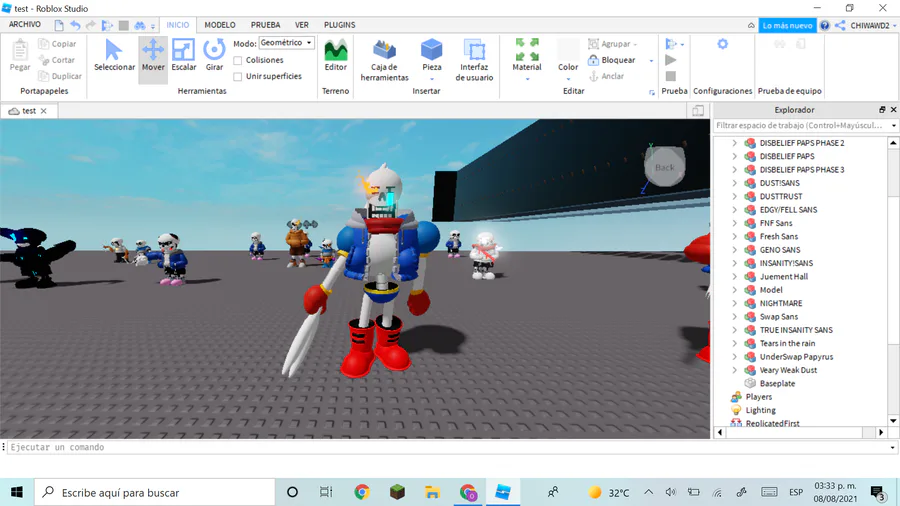Click the undo arrow in quick toolbar
The image size is (900, 506).
[75, 25]
